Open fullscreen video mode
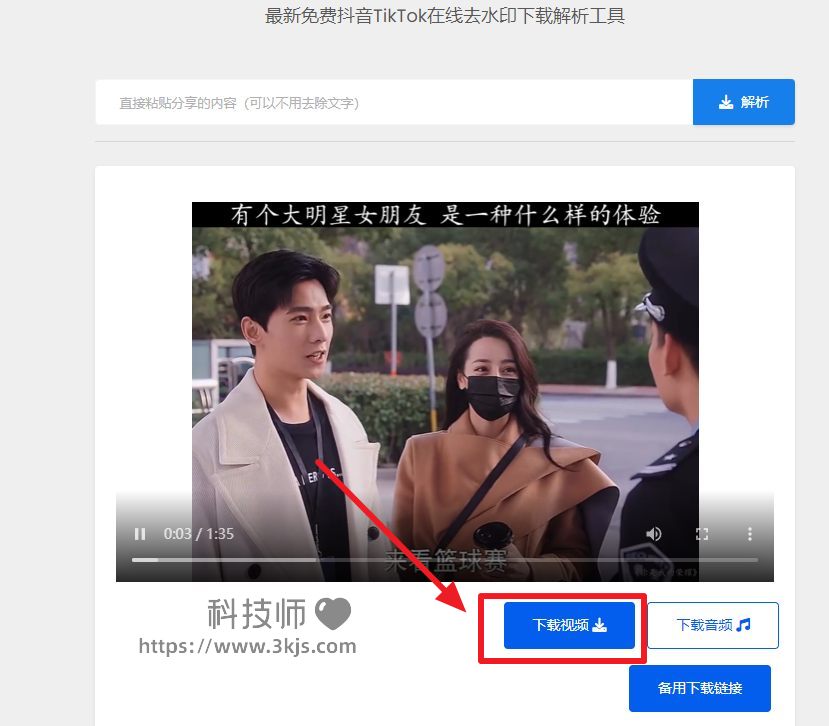The width and height of the screenshot is (829, 726). click(702, 534)
